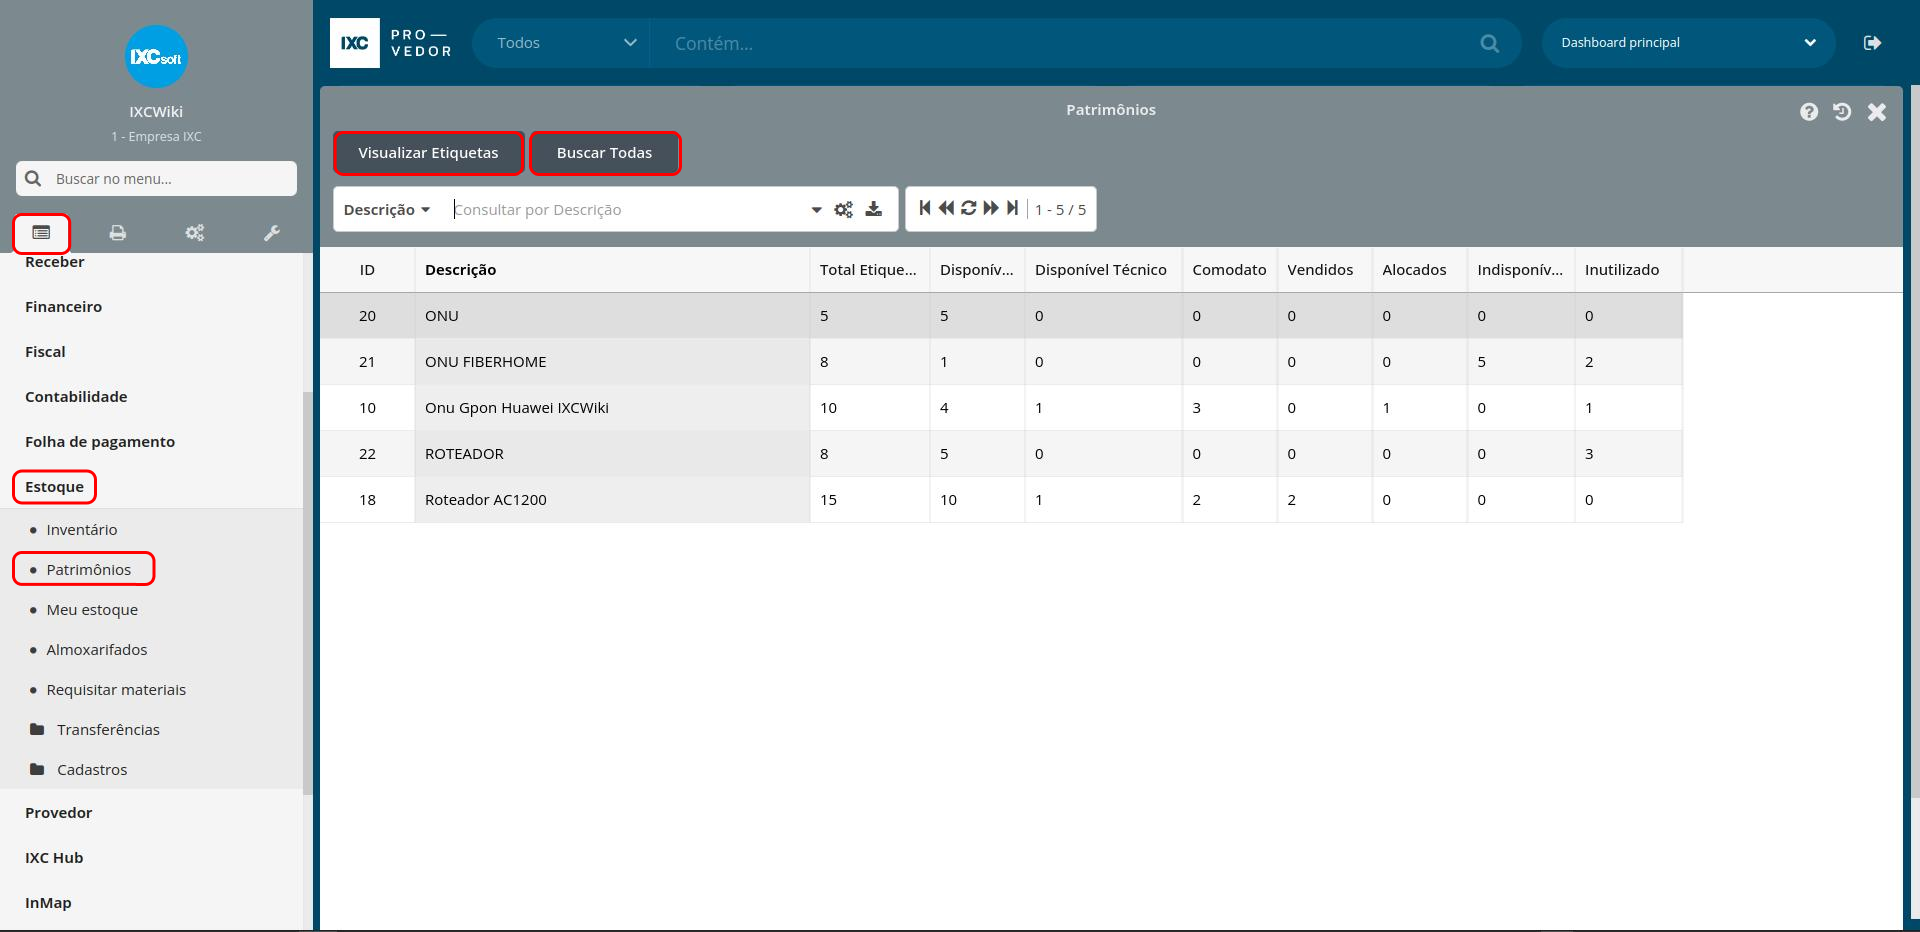
Task: Click the IXCWiki user name
Action: coord(156,112)
